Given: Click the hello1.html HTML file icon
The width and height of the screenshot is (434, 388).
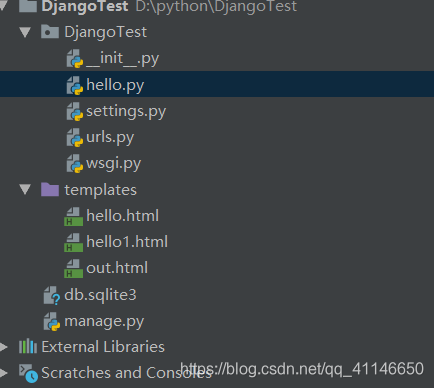Looking at the screenshot, I should point(73,242).
